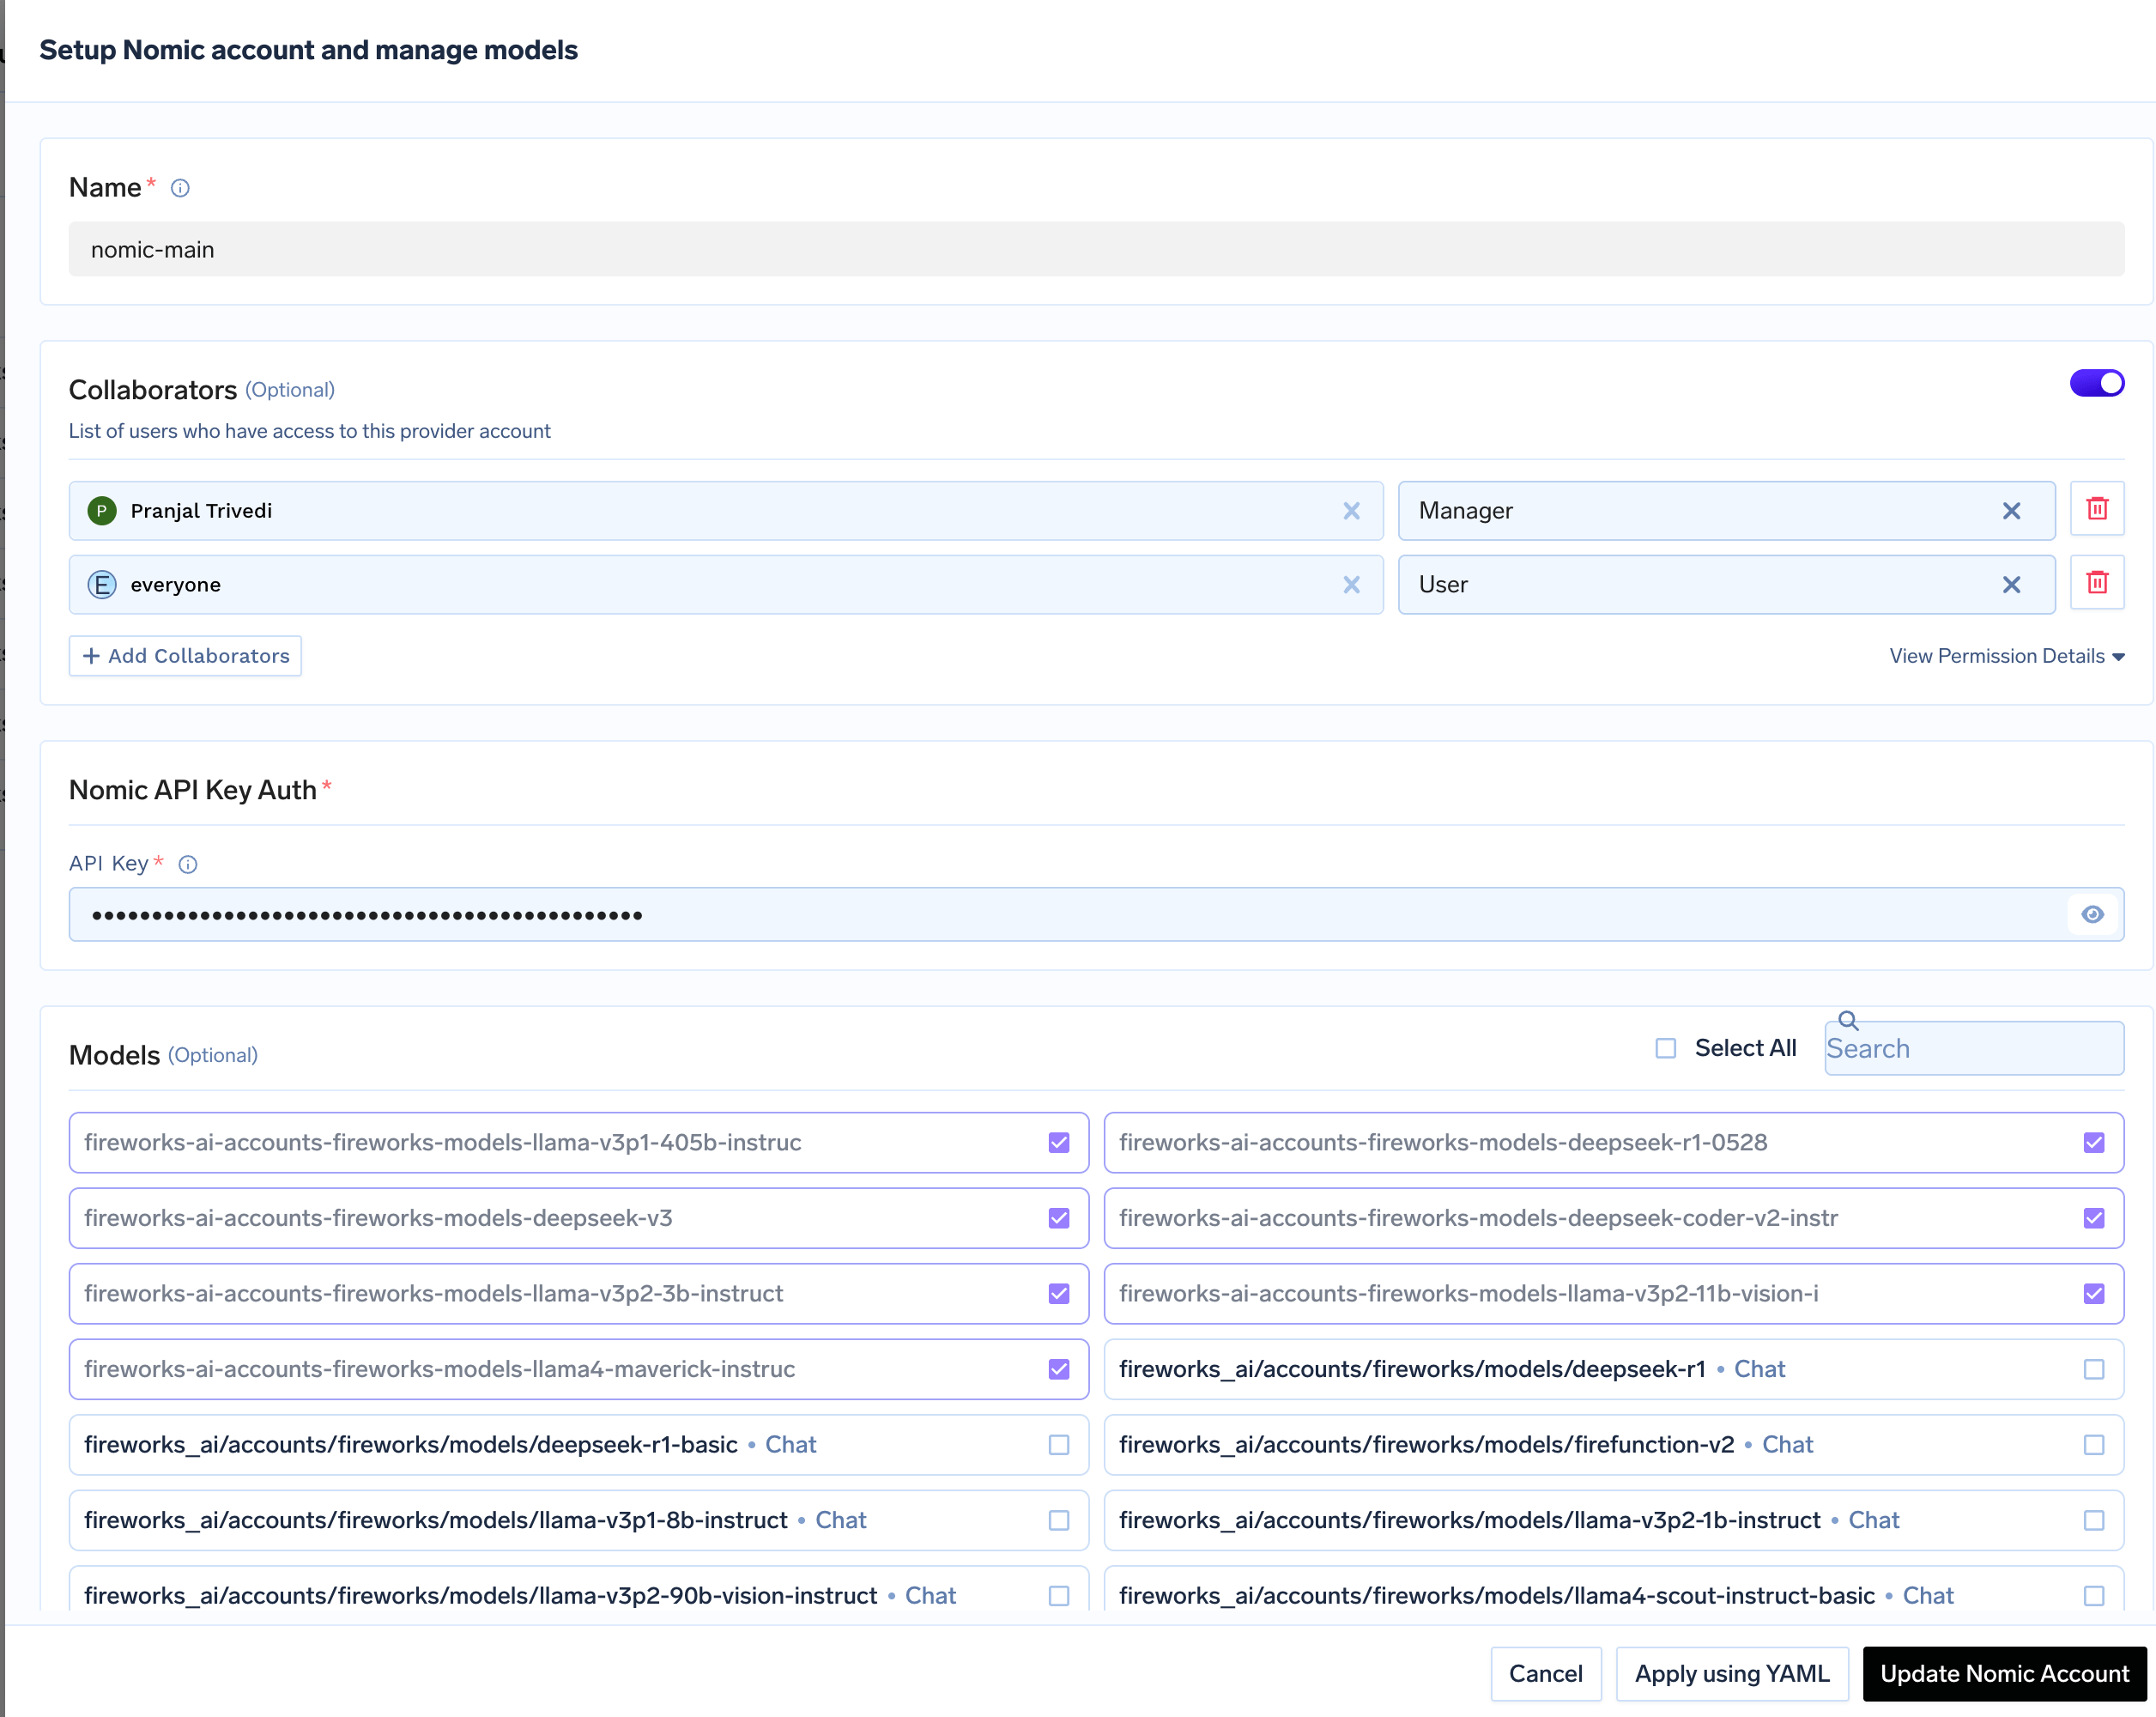Uncheck the llama-v3p2-3b-instruct model

coord(1059,1293)
